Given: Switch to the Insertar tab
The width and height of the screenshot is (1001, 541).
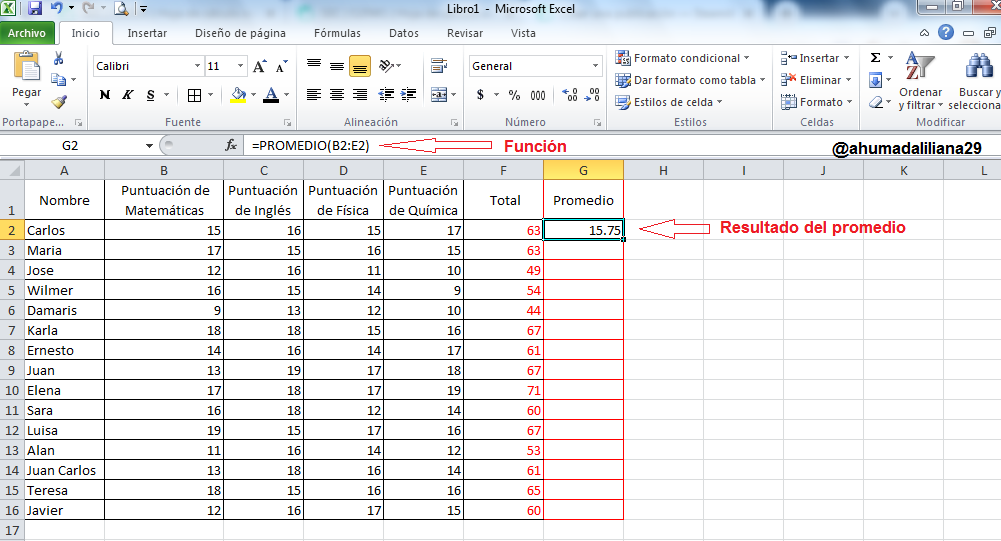Looking at the screenshot, I should 147,33.
